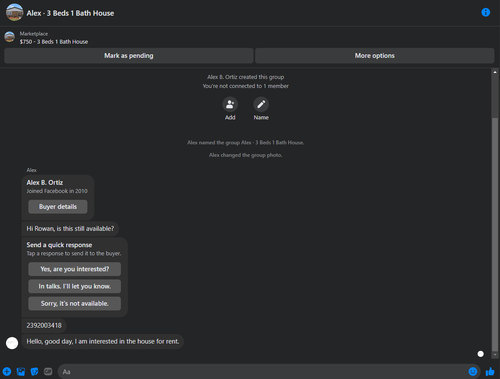The height and width of the screenshot is (379, 500).
Task: Click "Joined Facebook in 2010" text
Action: pos(57,191)
